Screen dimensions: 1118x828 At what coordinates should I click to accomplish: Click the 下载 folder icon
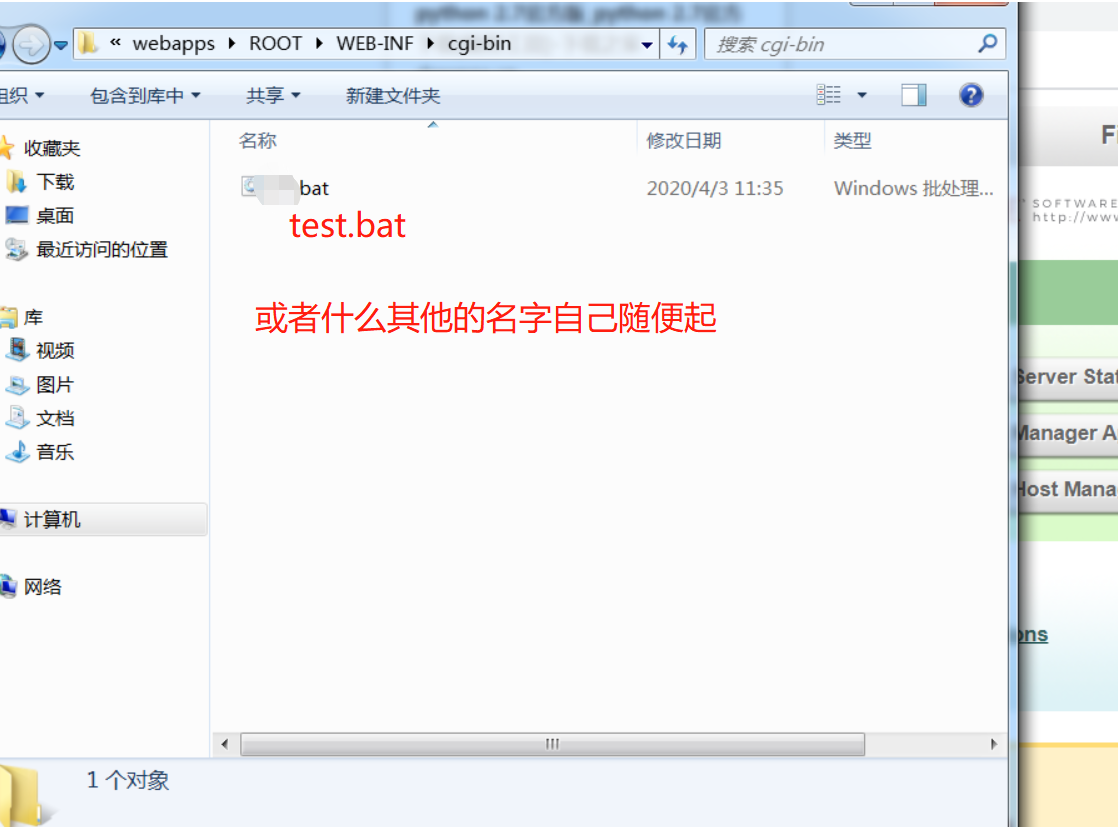(16, 182)
